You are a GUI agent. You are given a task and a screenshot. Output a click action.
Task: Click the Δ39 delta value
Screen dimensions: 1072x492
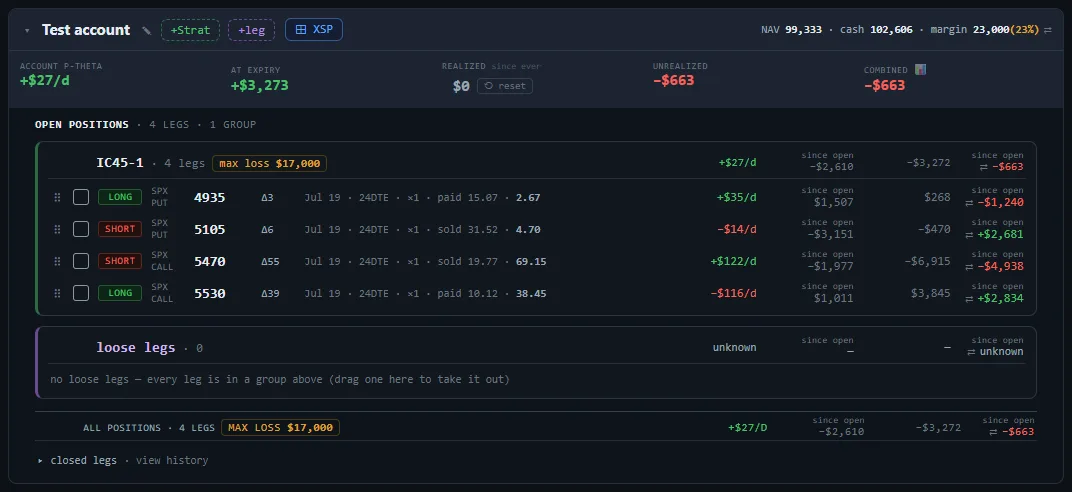click(270, 293)
